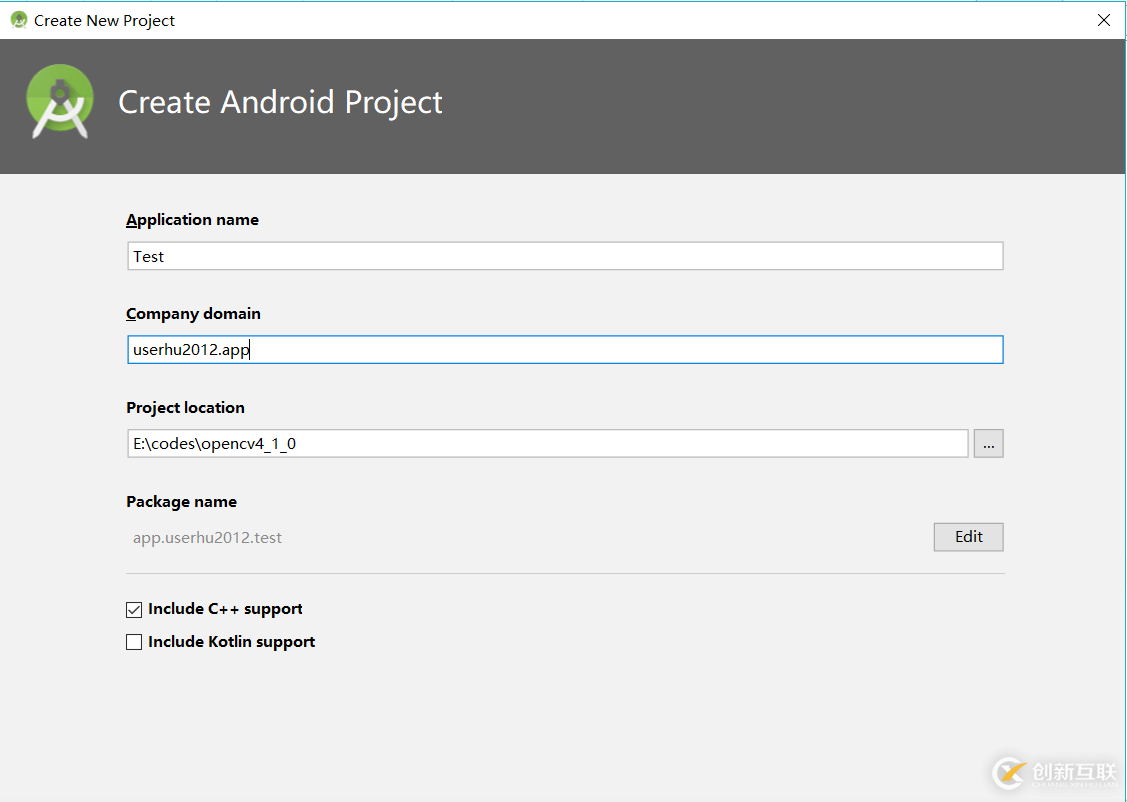This screenshot has width=1127, height=802.
Task: Click the Android Studio logo in the header banner
Action: pos(59,101)
